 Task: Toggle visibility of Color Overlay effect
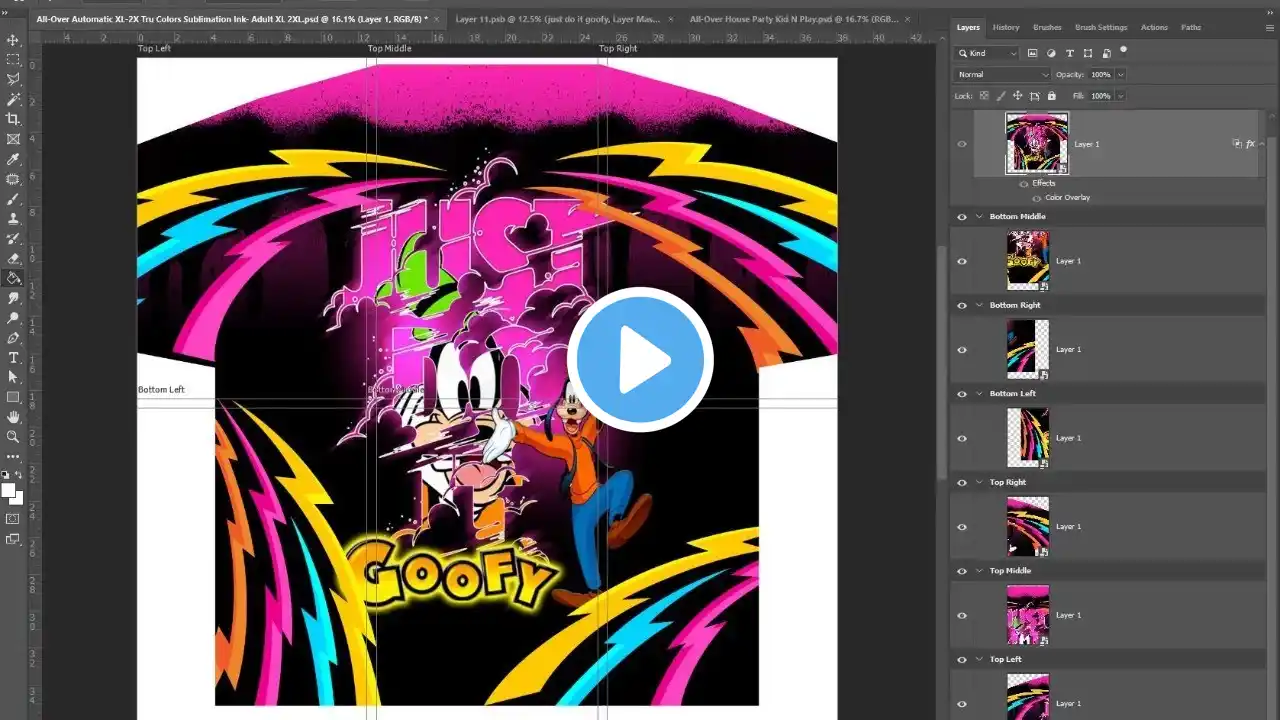(x=1037, y=198)
